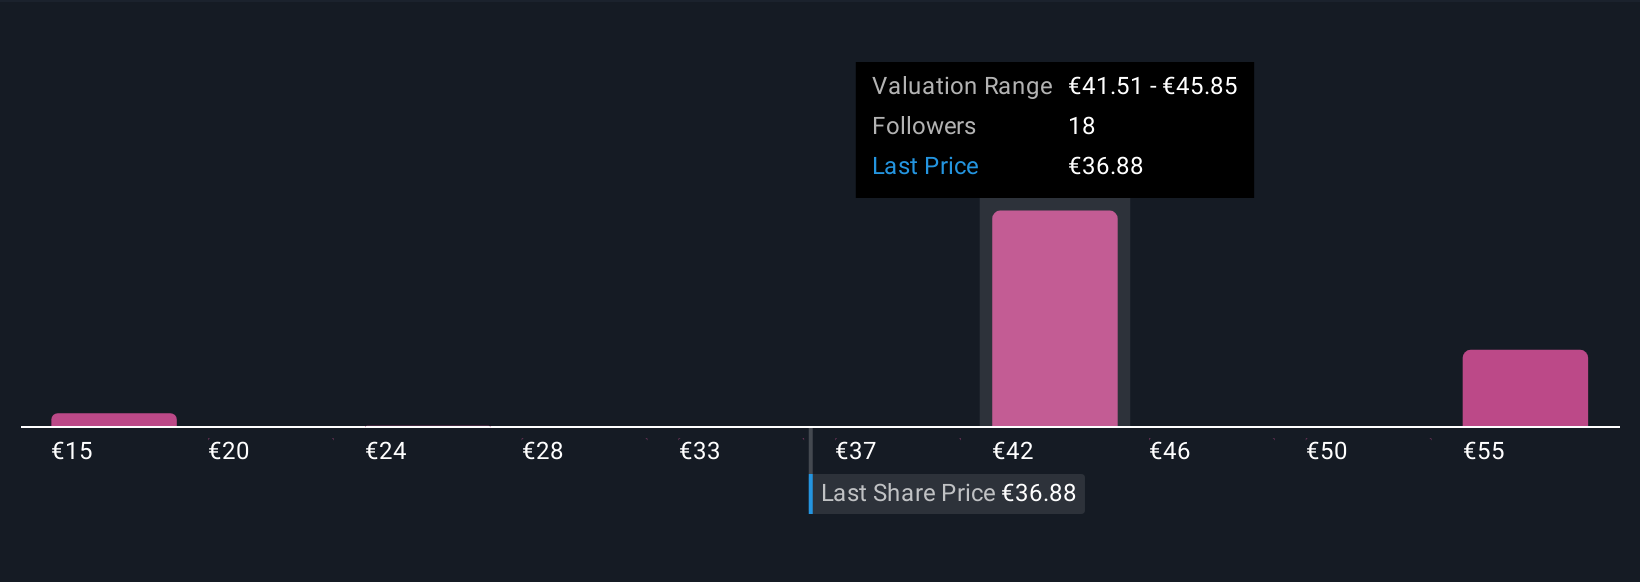Click the €33 axis label
This screenshot has height=582, width=1640.
click(700, 451)
